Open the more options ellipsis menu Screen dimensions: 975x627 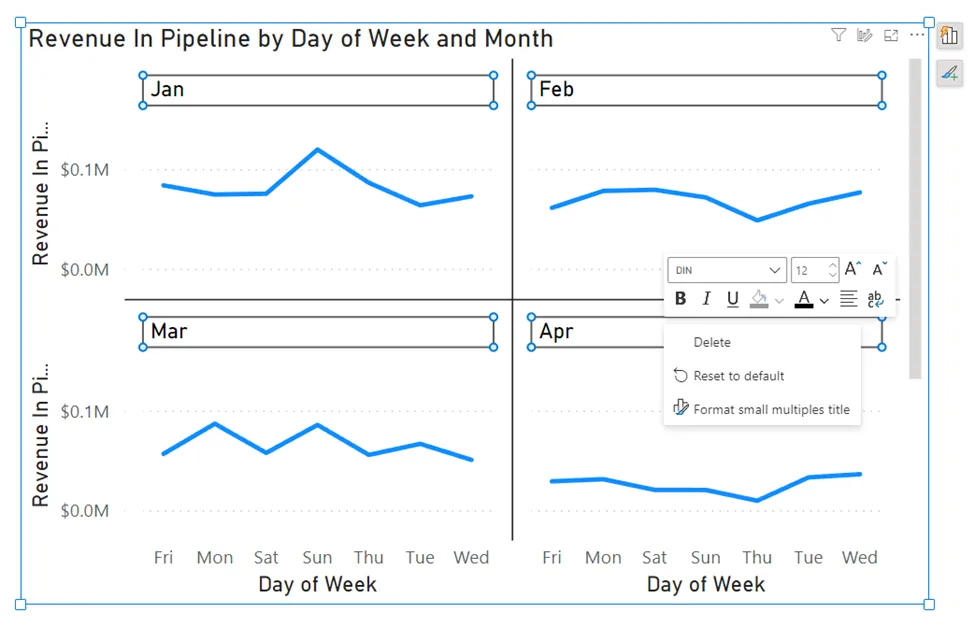[917, 35]
